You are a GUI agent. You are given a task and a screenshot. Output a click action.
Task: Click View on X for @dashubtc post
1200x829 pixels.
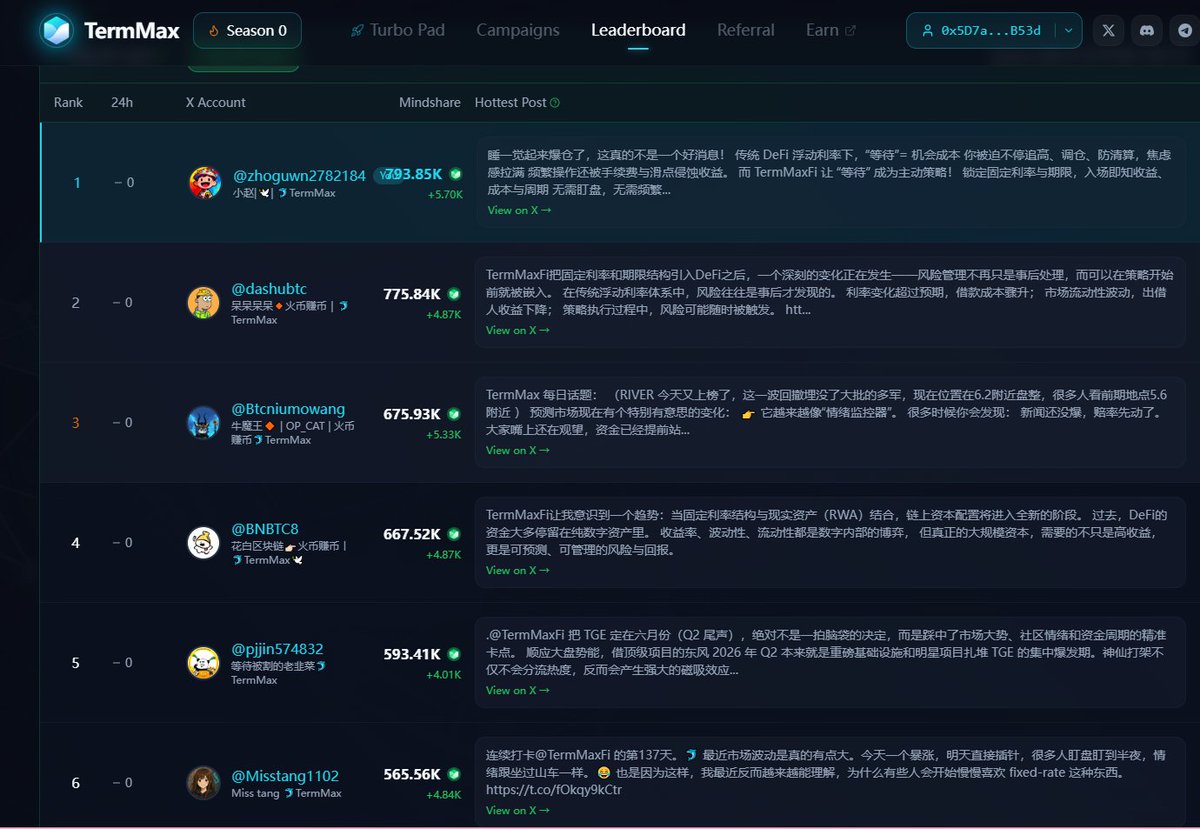(518, 330)
